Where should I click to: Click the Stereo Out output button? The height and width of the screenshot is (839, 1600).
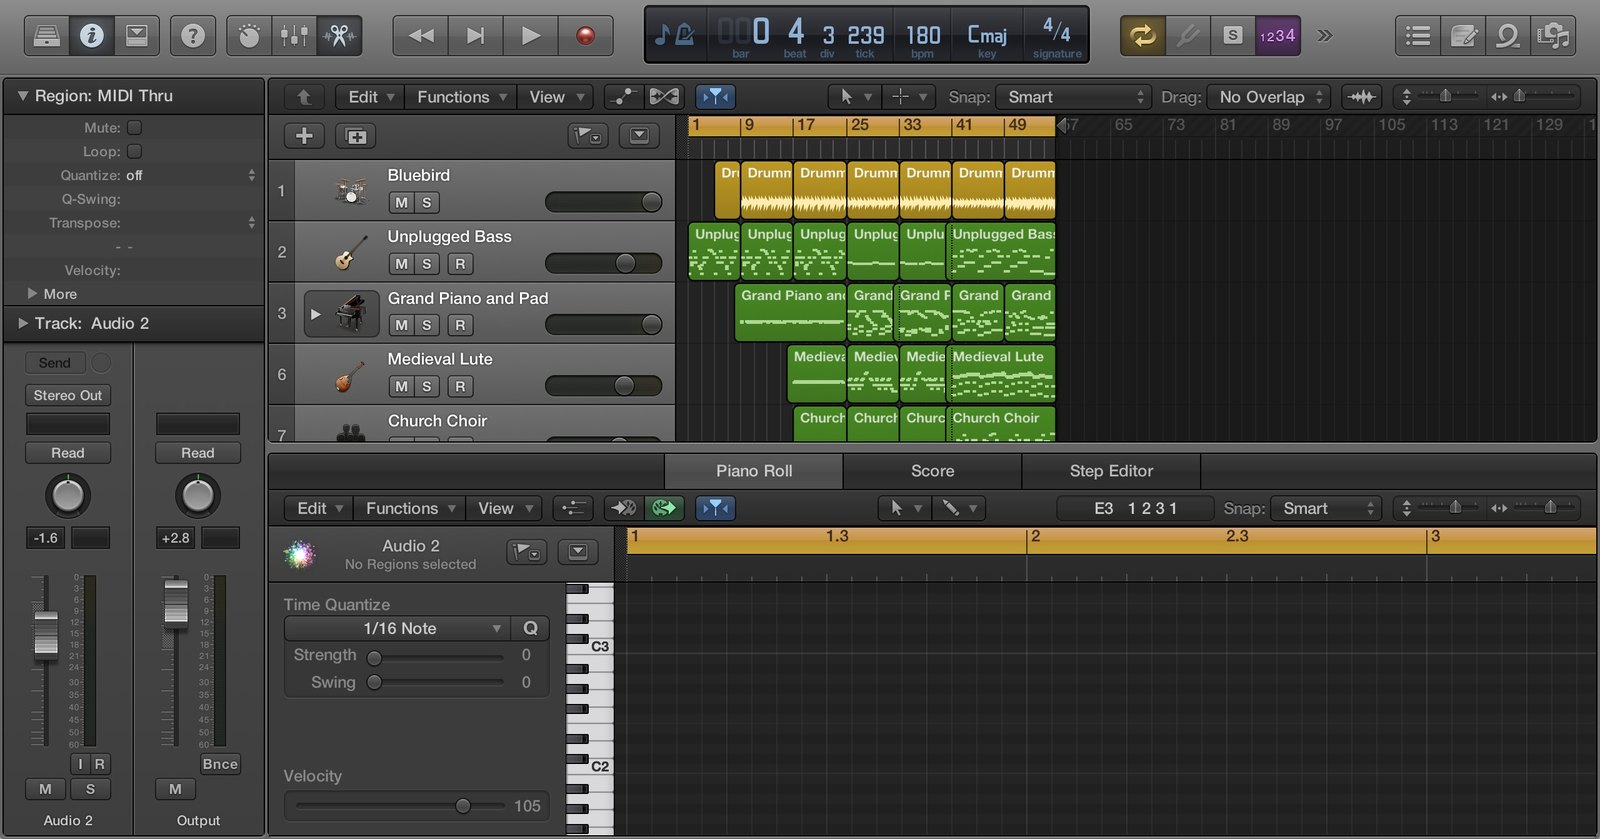[68, 395]
